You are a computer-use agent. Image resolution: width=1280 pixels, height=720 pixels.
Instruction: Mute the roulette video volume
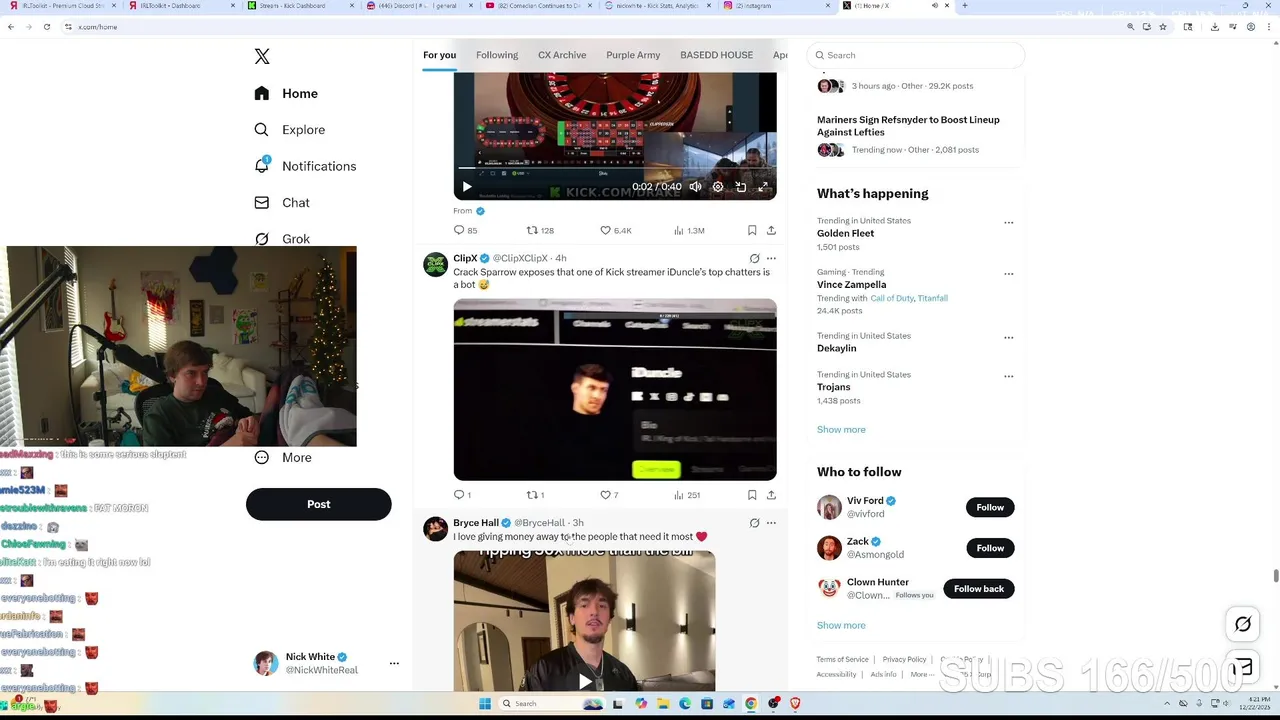(695, 187)
